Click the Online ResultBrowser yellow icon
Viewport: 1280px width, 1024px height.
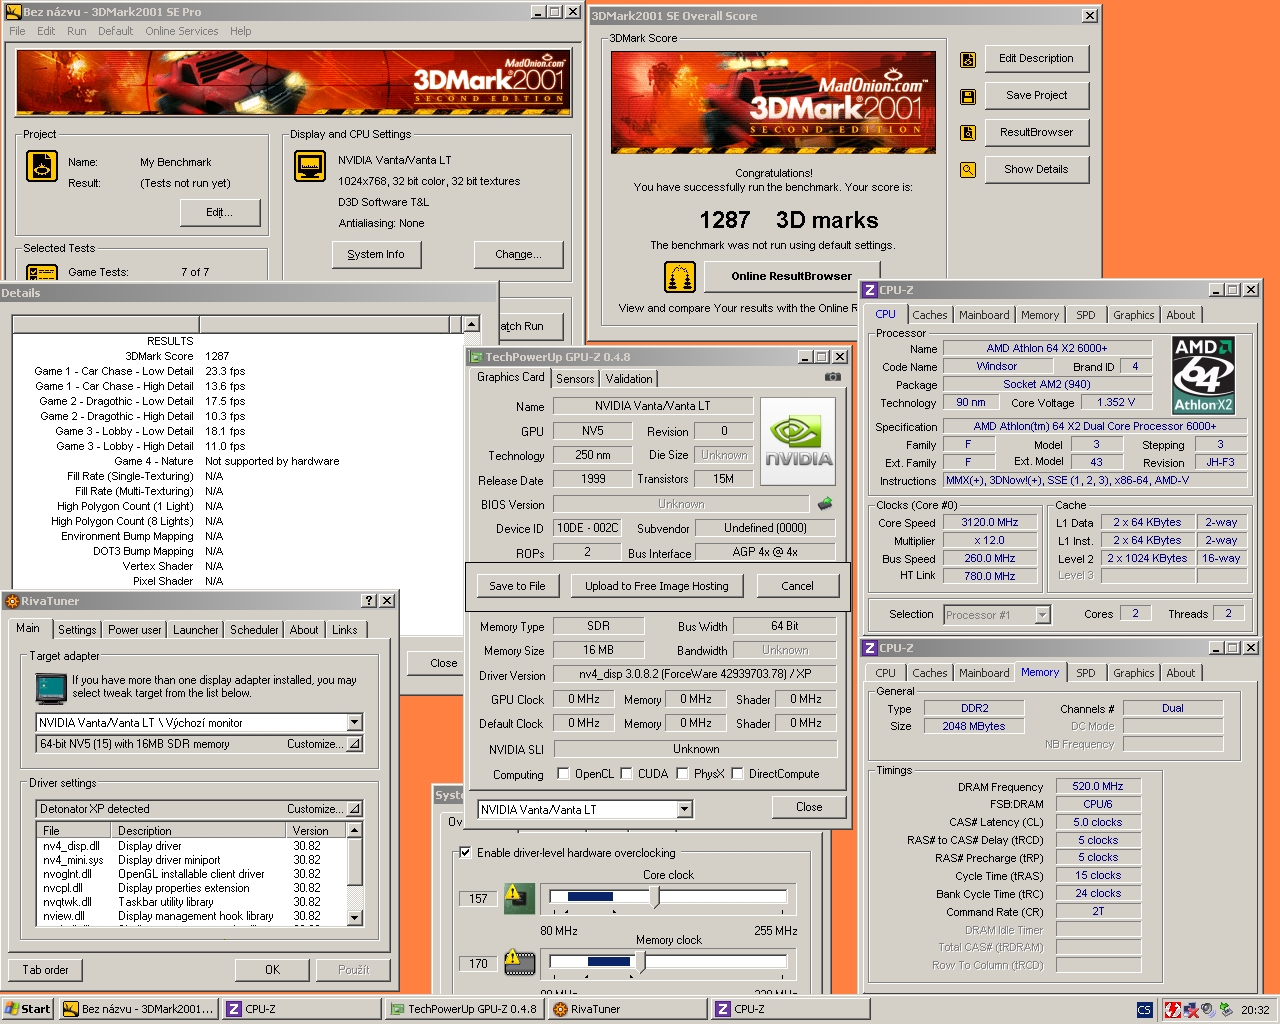point(680,276)
